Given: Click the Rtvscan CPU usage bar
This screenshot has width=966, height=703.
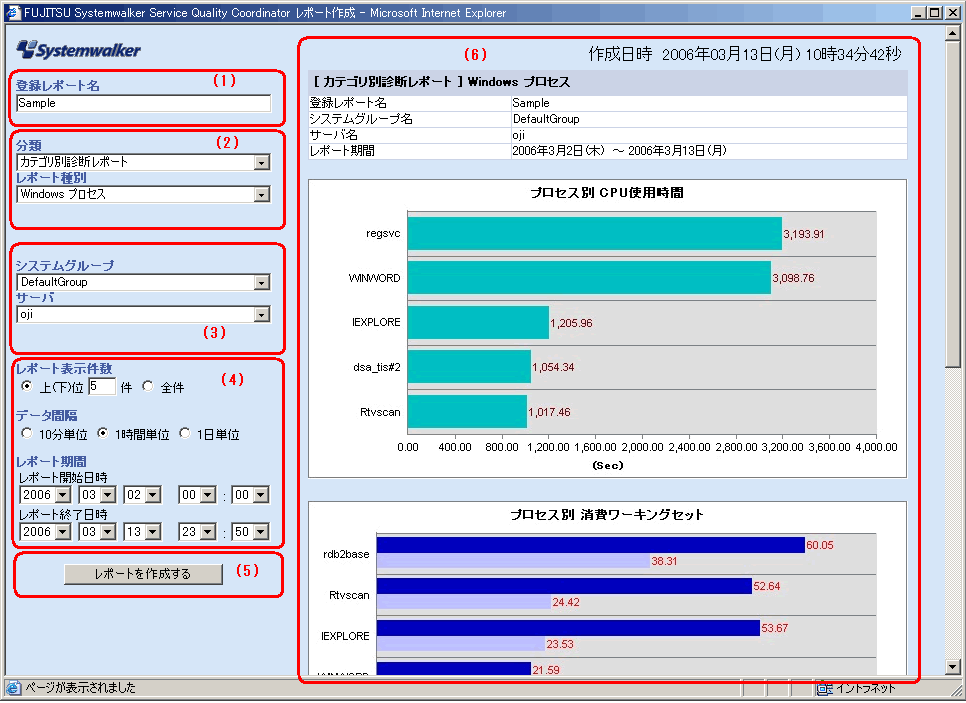Looking at the screenshot, I should point(467,412).
